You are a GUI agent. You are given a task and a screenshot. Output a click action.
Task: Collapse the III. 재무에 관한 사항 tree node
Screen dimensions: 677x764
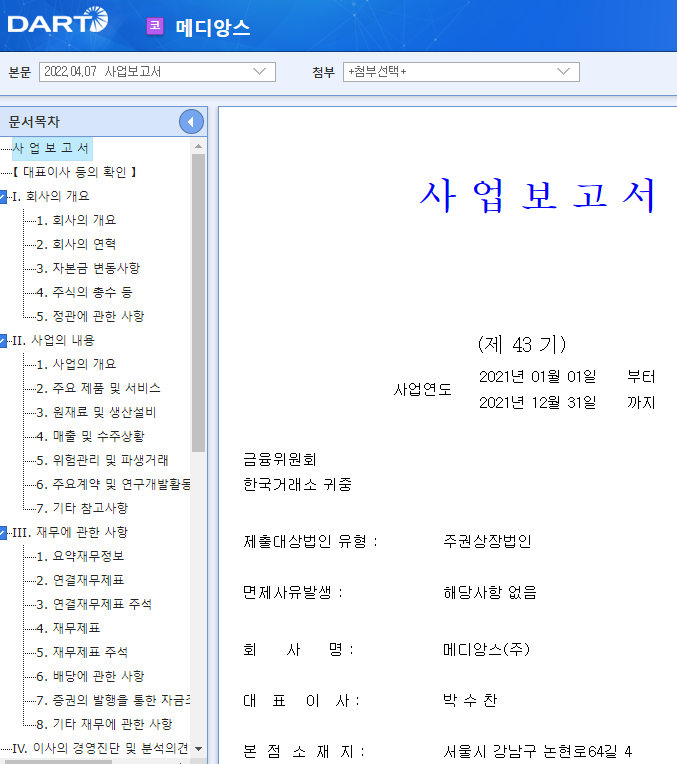coord(3,533)
